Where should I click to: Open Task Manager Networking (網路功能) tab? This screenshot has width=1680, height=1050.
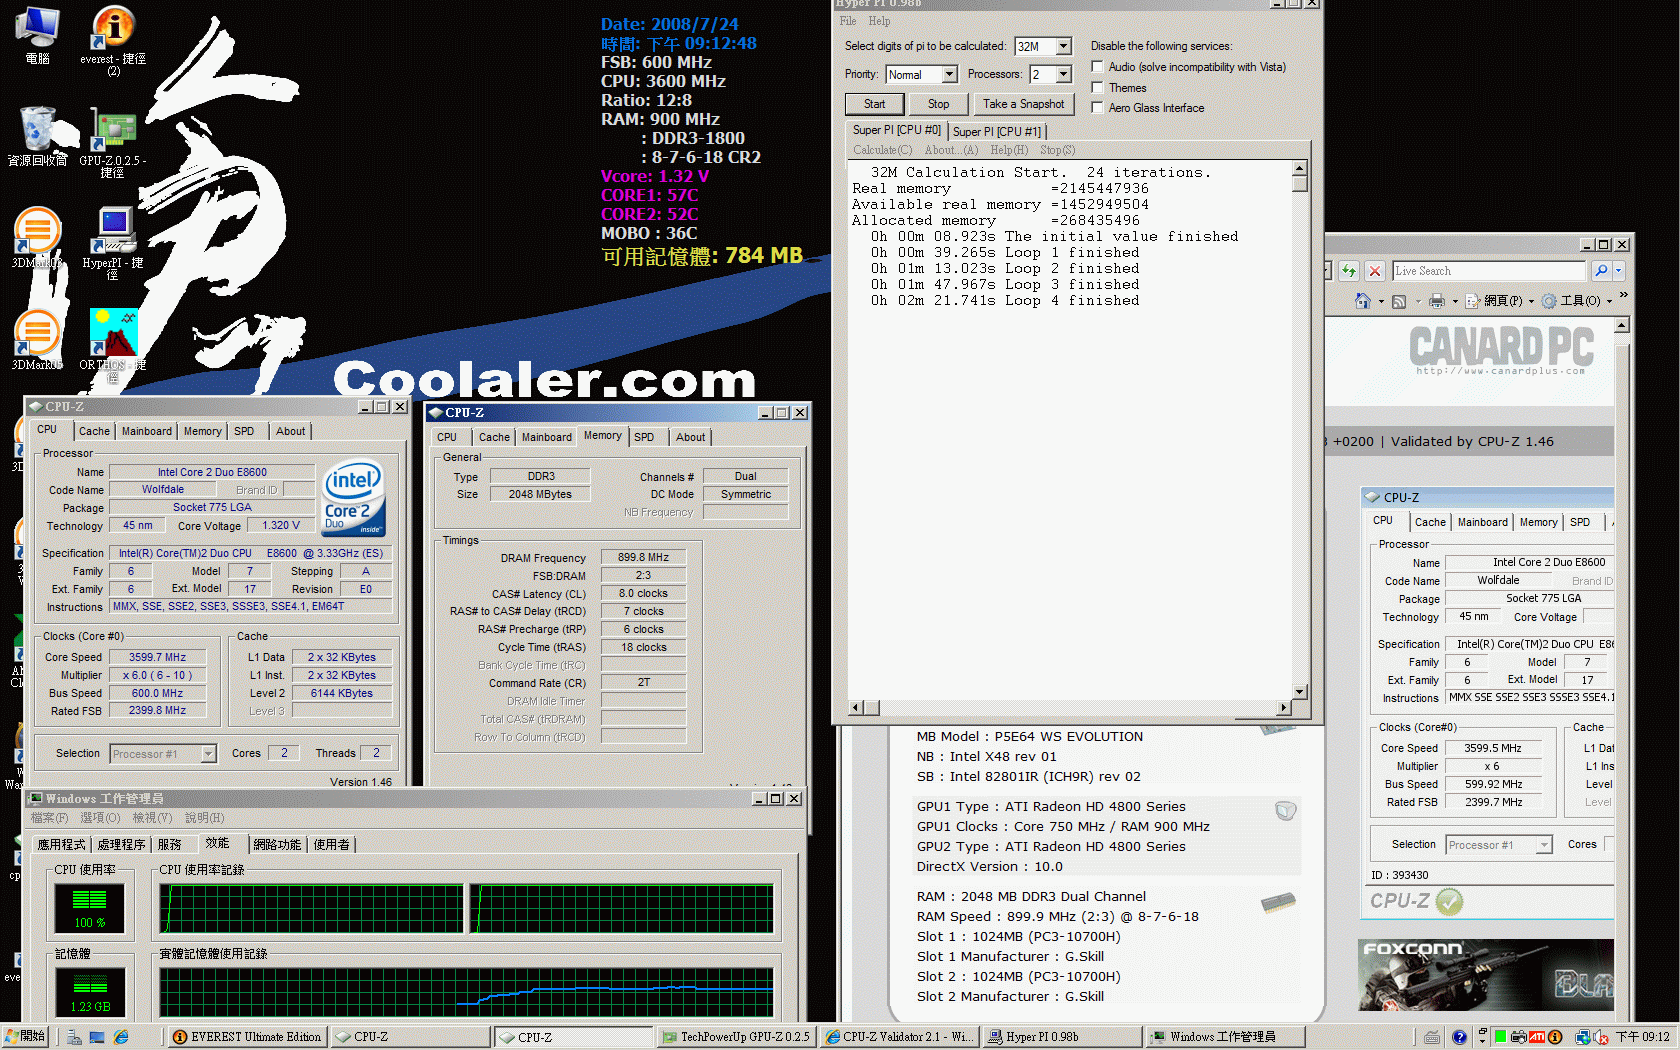coord(277,845)
